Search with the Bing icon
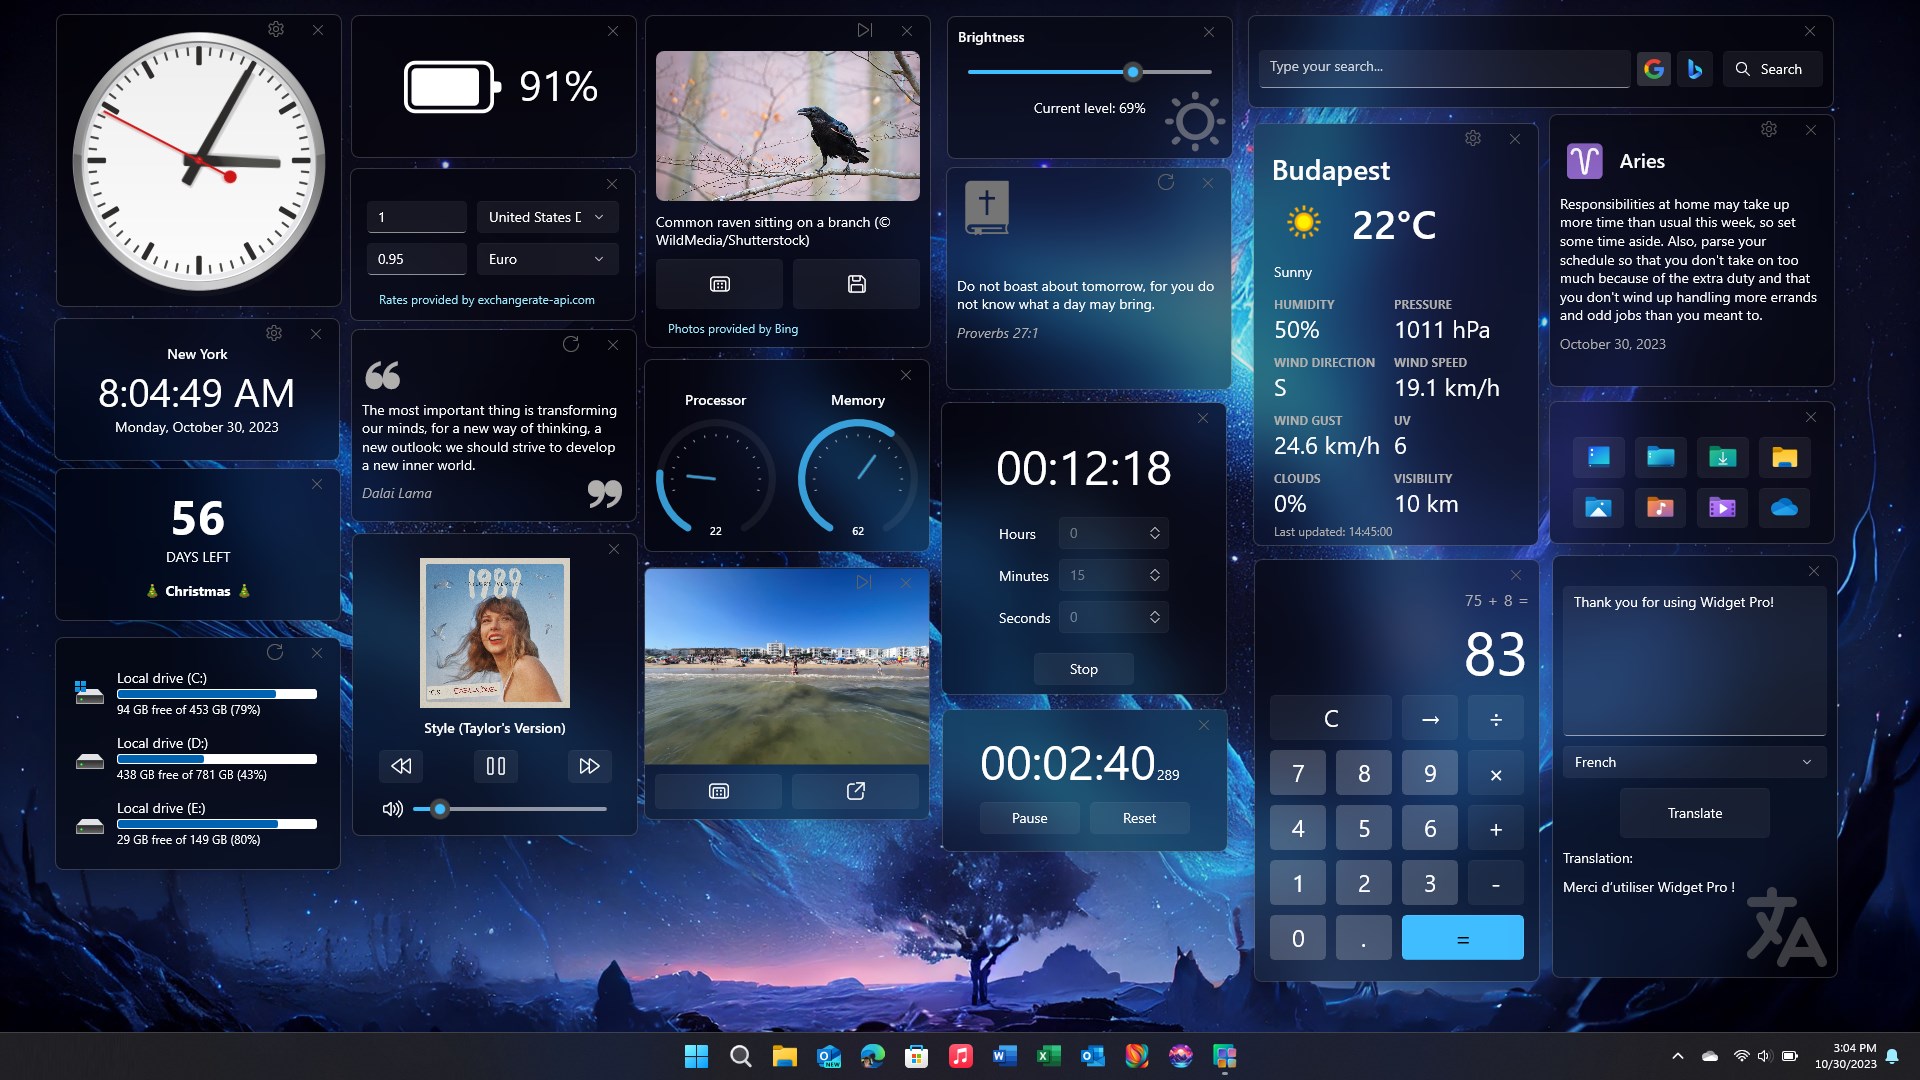The height and width of the screenshot is (1080, 1920). coord(1694,68)
